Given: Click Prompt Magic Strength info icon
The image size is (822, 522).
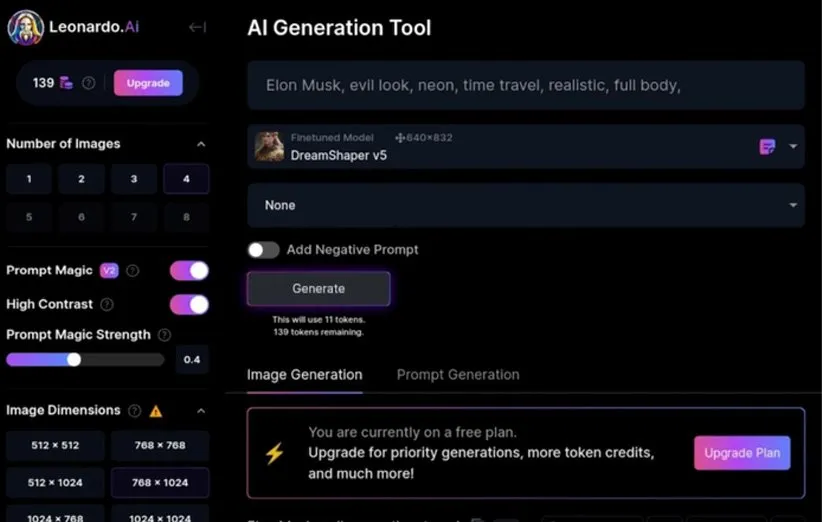Looking at the screenshot, I should 165,335.
